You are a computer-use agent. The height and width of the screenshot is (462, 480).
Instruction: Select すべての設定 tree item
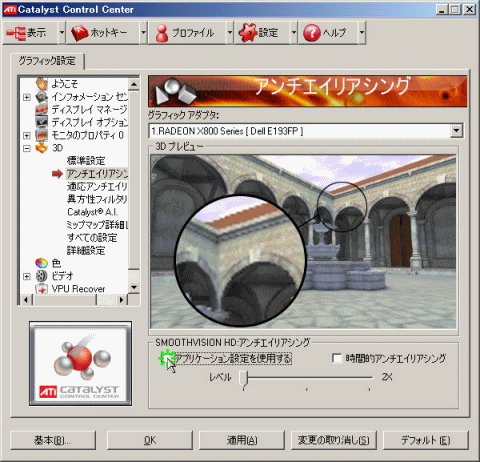point(92,238)
